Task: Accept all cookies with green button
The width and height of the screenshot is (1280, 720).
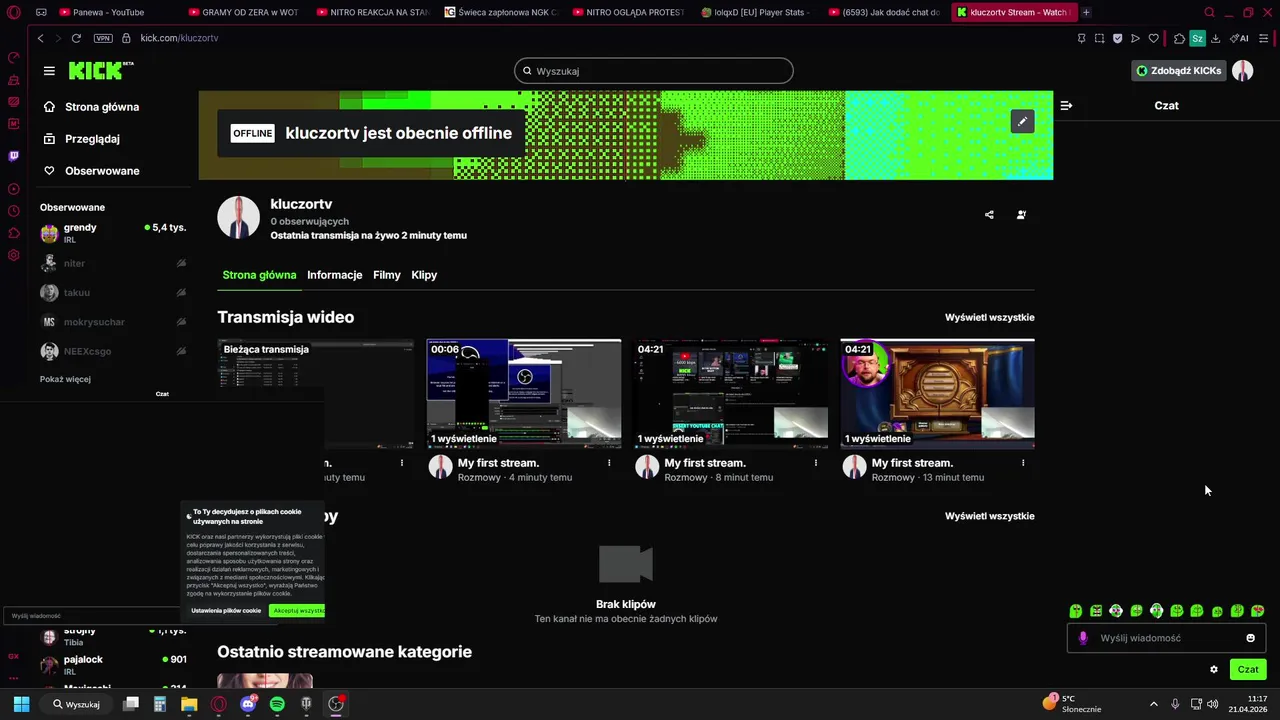Action: [297, 610]
